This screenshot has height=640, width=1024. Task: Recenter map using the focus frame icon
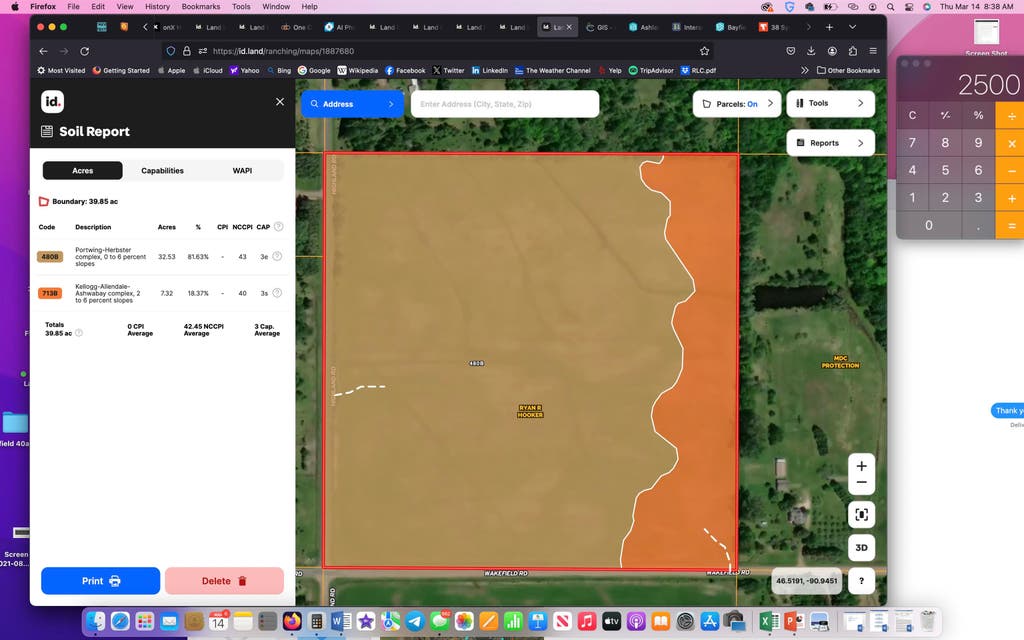861,515
